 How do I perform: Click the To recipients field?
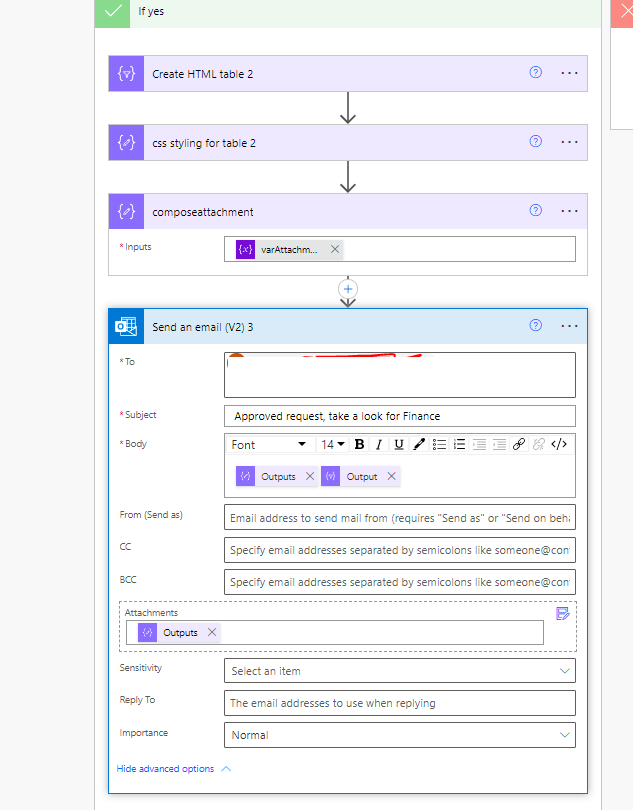point(399,375)
